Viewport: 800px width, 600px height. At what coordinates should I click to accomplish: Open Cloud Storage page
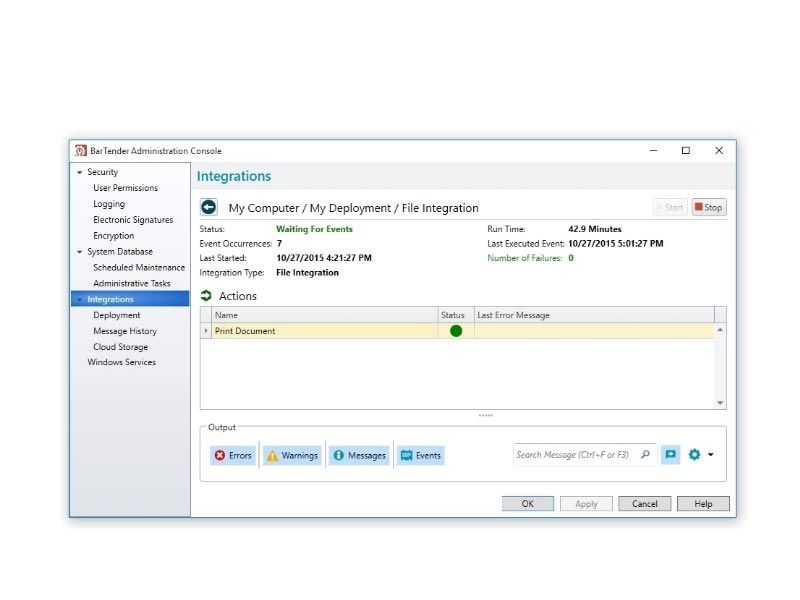(120, 346)
